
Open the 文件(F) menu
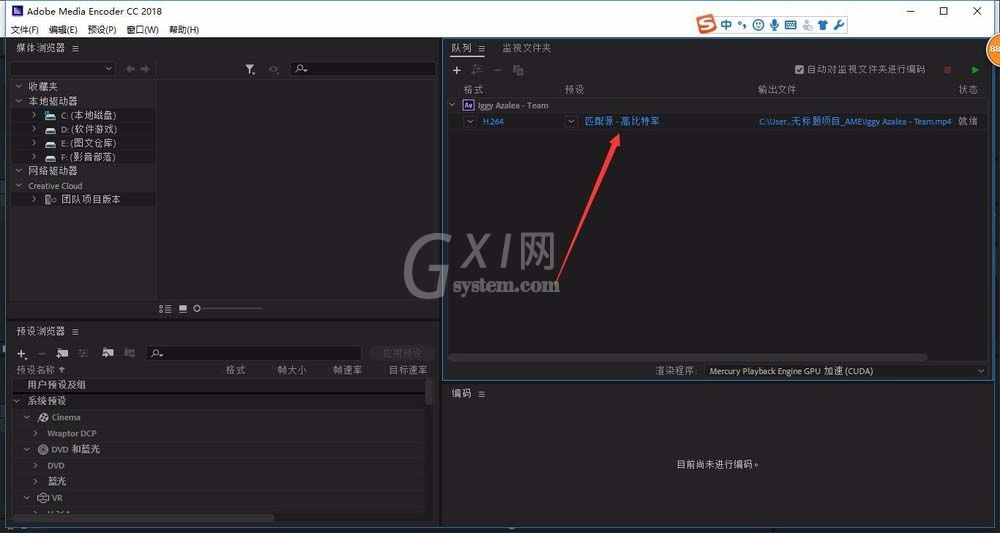click(x=25, y=30)
